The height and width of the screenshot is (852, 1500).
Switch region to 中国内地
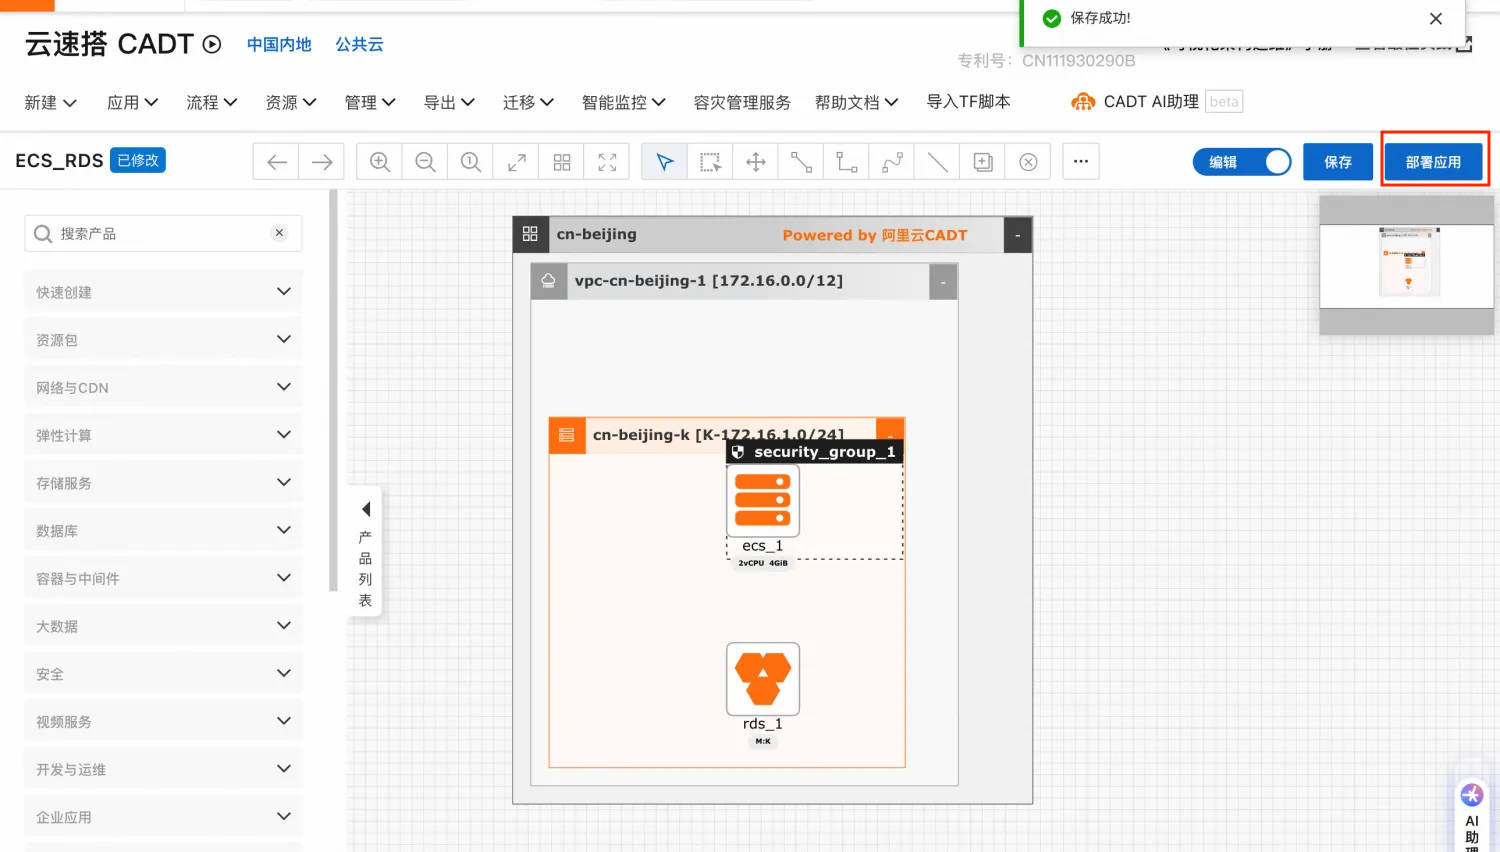click(x=279, y=44)
